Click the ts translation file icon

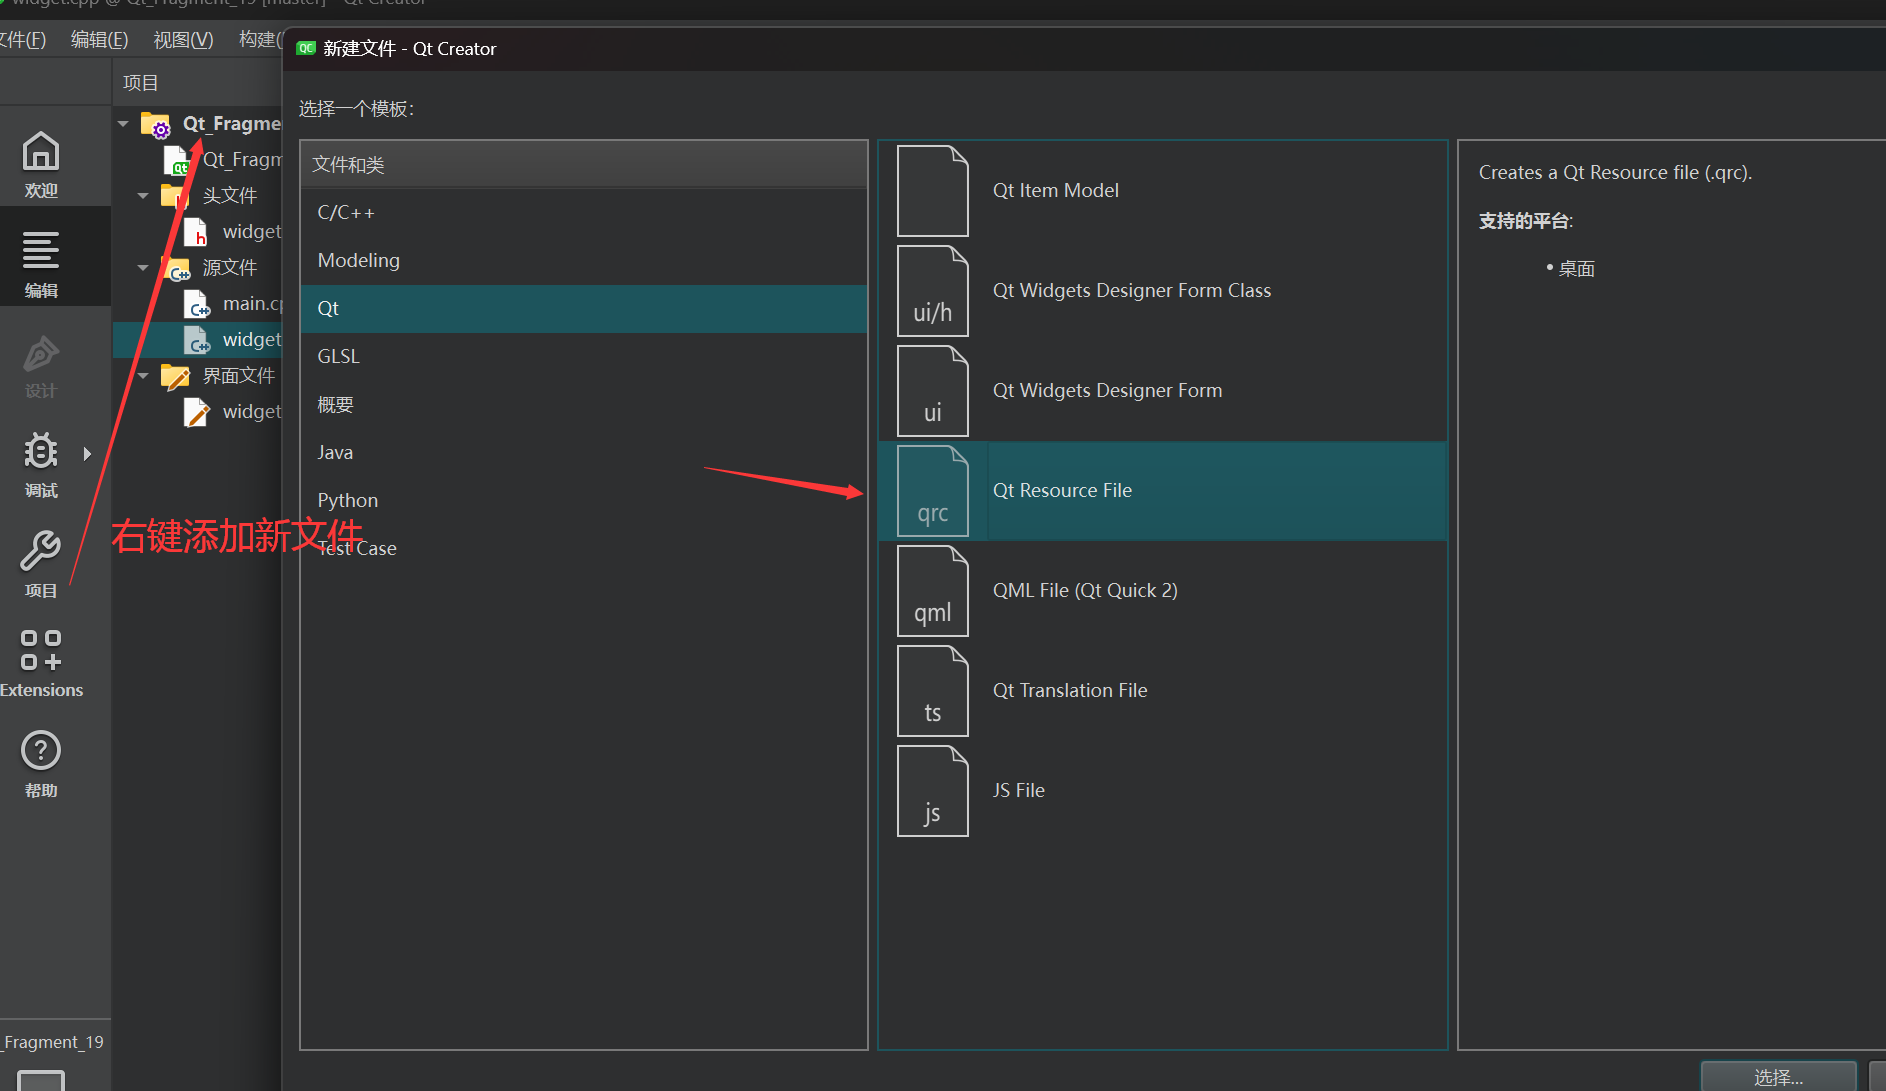pyautogui.click(x=932, y=691)
